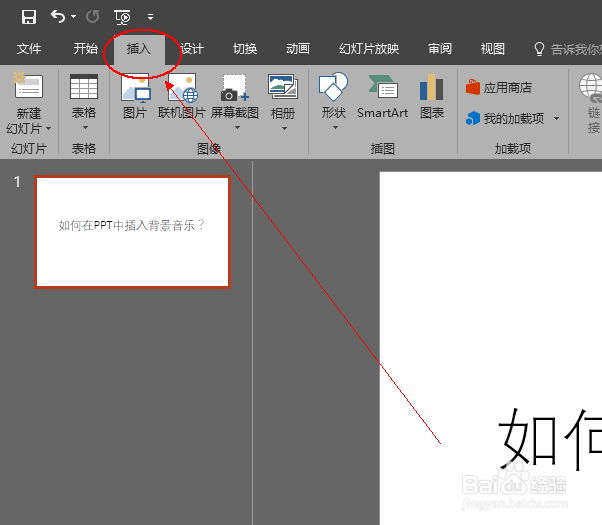Undo the last action
Screen dimensions: 602x525
pos(58,17)
